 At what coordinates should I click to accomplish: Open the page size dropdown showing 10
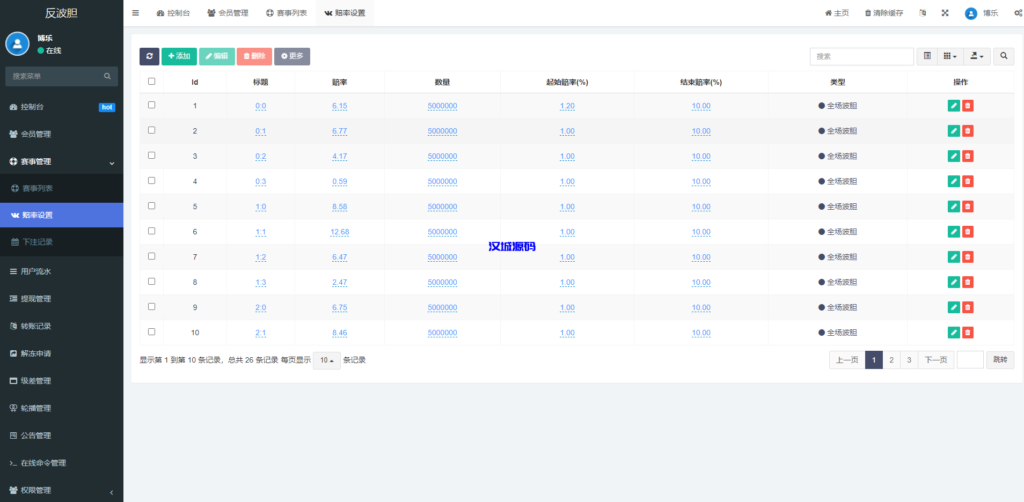325,360
